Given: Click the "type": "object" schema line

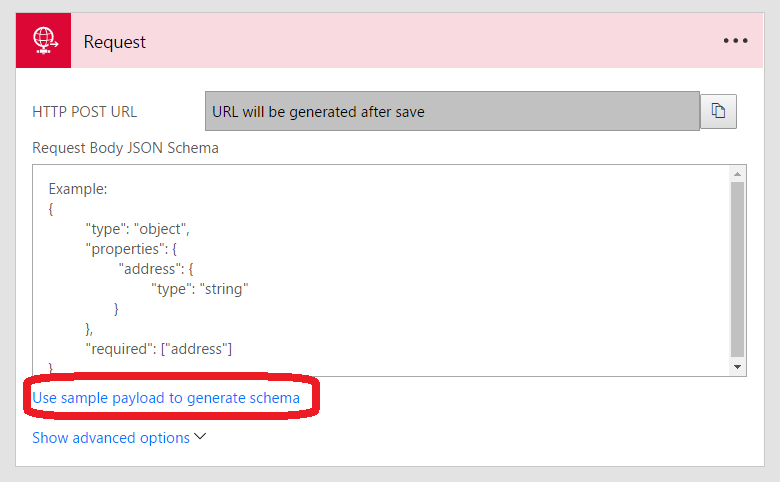Looking at the screenshot, I should [x=137, y=228].
